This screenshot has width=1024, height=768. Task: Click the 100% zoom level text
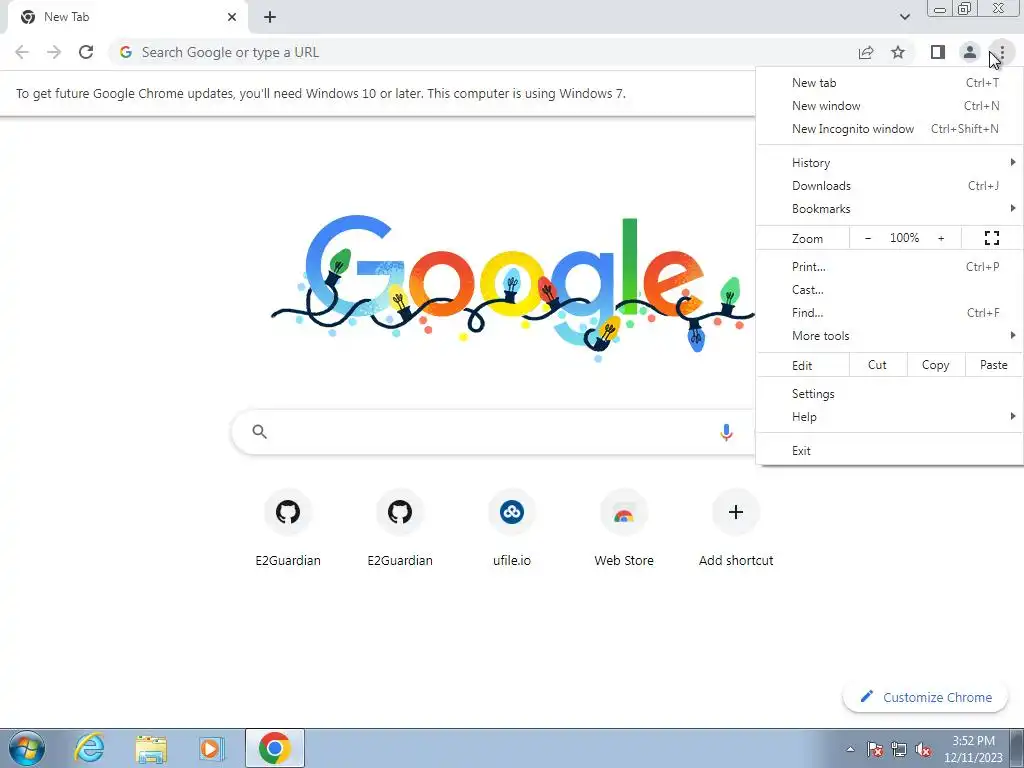click(x=904, y=238)
